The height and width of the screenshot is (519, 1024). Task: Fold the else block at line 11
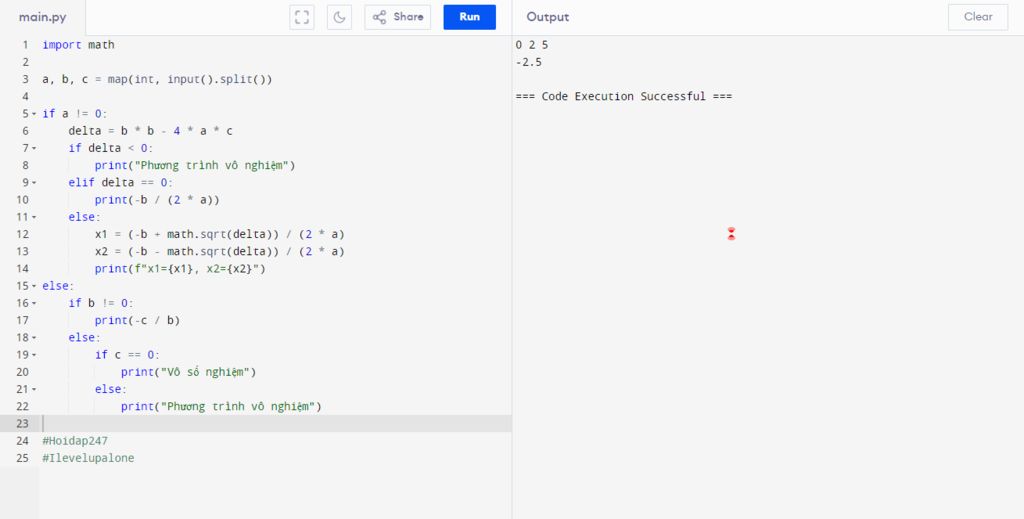pyautogui.click(x=34, y=217)
